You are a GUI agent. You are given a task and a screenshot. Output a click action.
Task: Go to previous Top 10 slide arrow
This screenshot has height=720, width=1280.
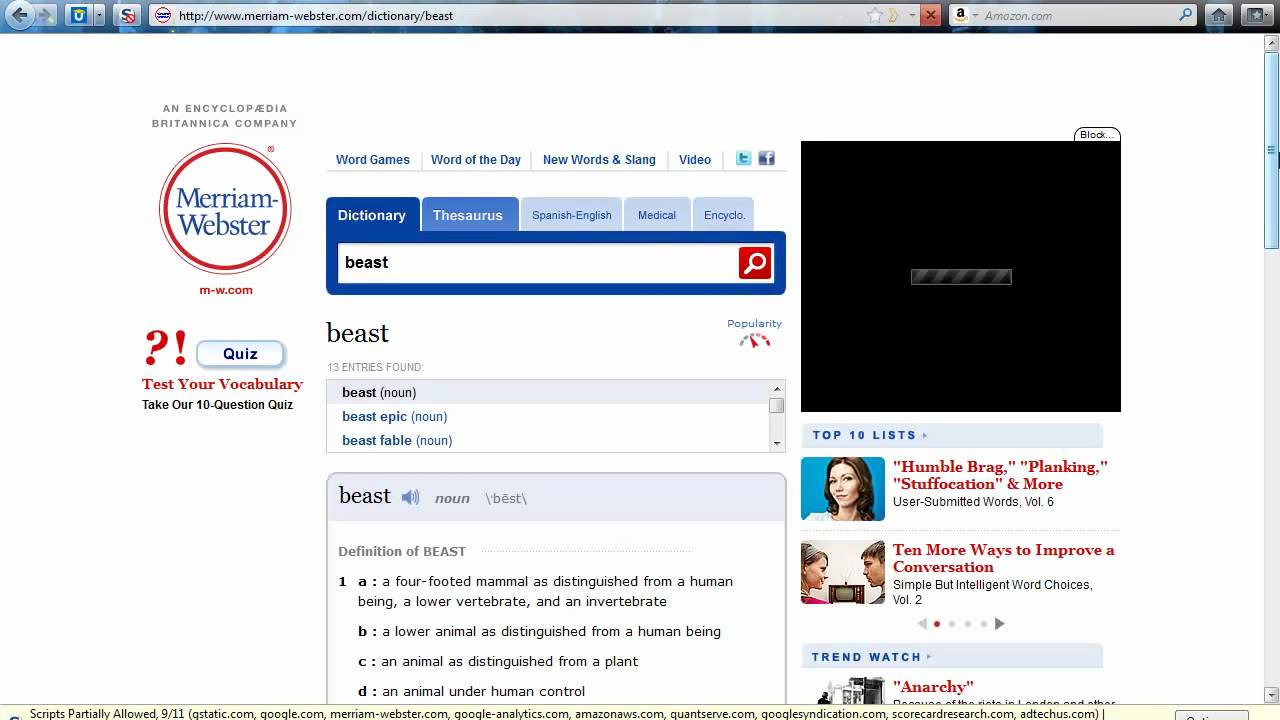click(x=922, y=624)
